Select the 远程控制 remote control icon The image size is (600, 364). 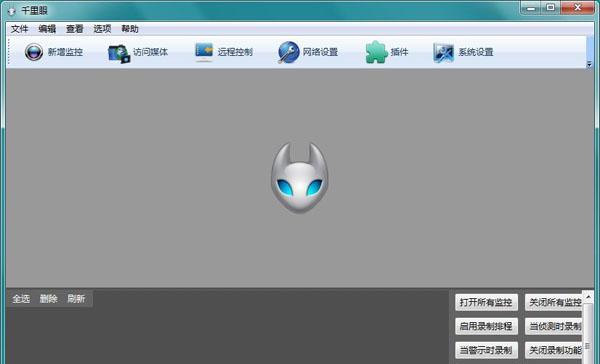click(x=204, y=52)
